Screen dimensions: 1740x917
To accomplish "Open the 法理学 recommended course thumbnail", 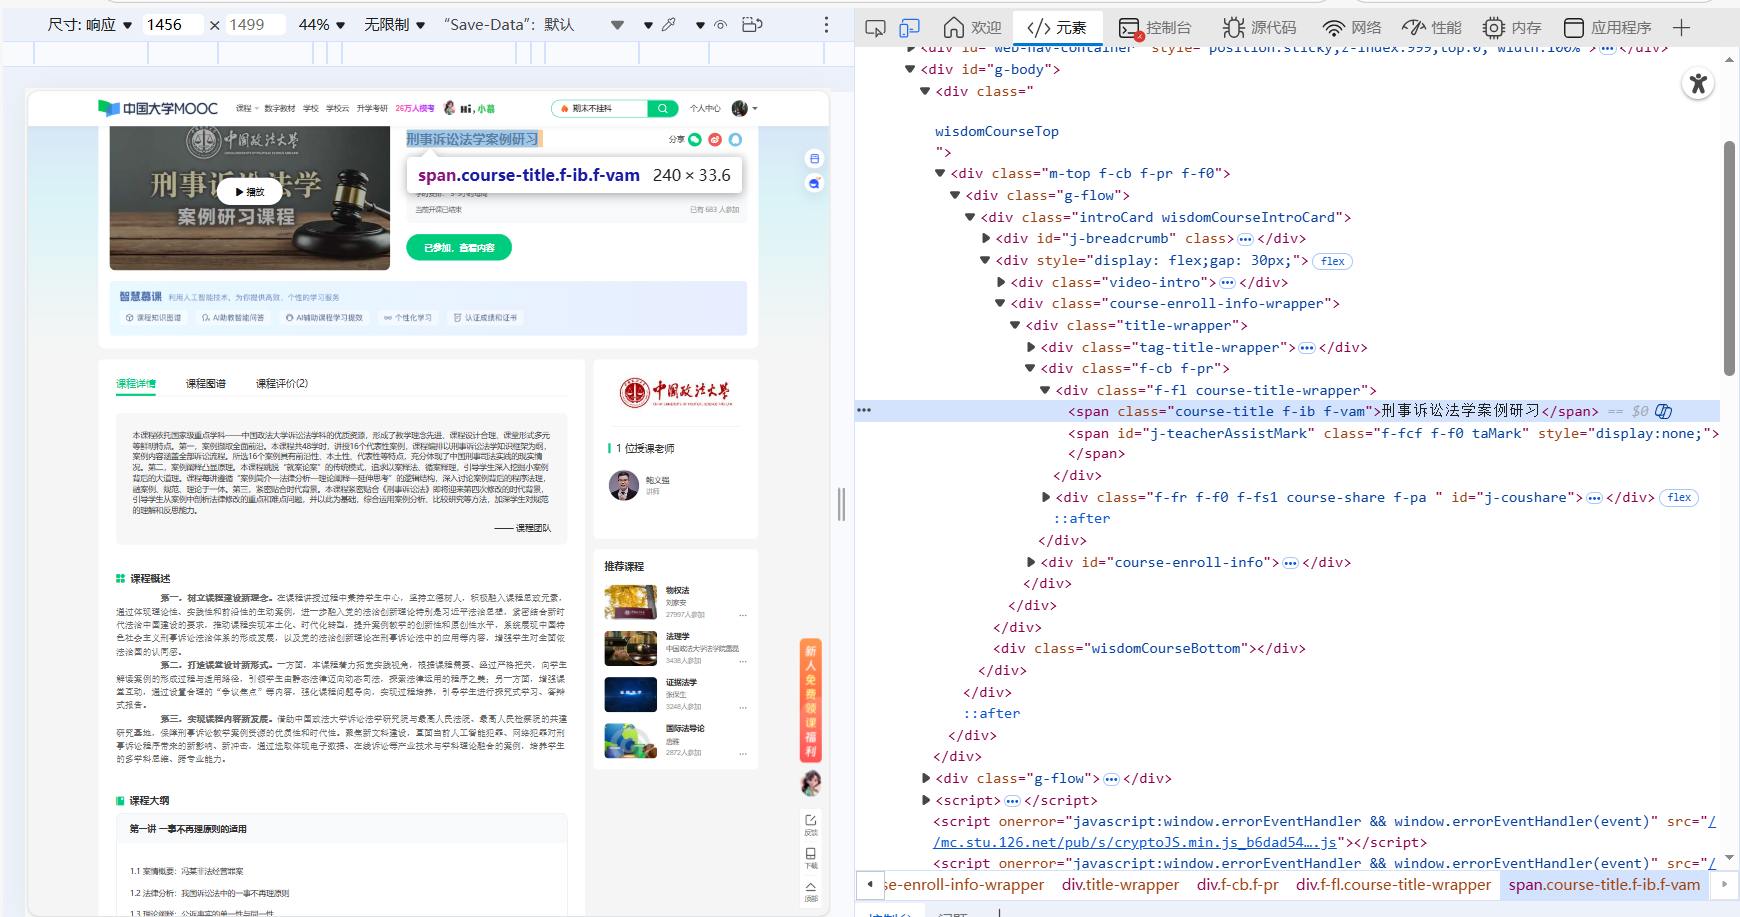I will click(631, 648).
